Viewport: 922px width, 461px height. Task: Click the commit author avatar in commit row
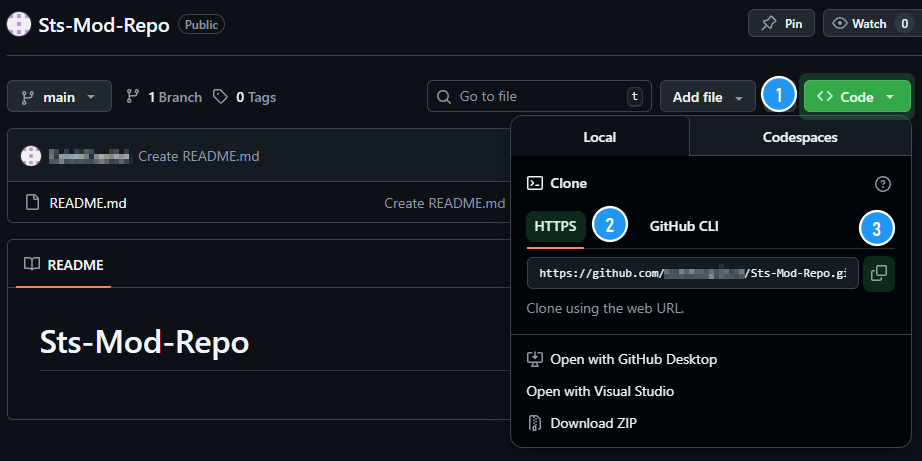click(x=31, y=156)
